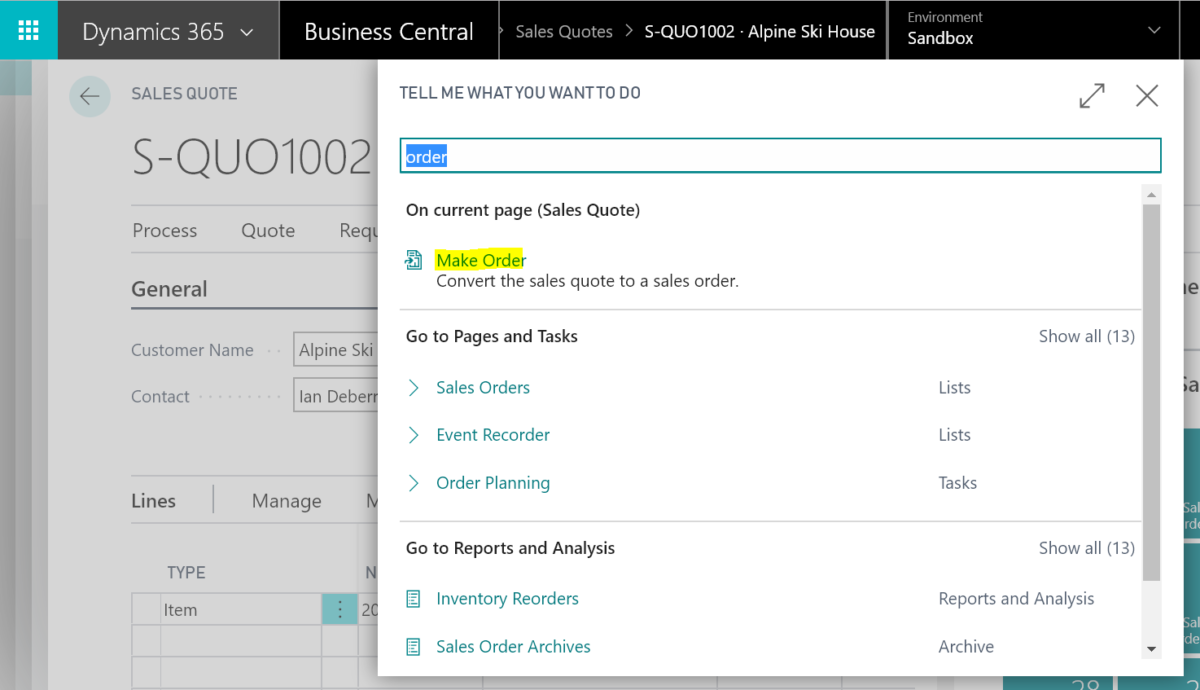Viewport: 1200px width, 690px height.
Task: Go to Sales Quotes breadcrumb
Action: 564,31
